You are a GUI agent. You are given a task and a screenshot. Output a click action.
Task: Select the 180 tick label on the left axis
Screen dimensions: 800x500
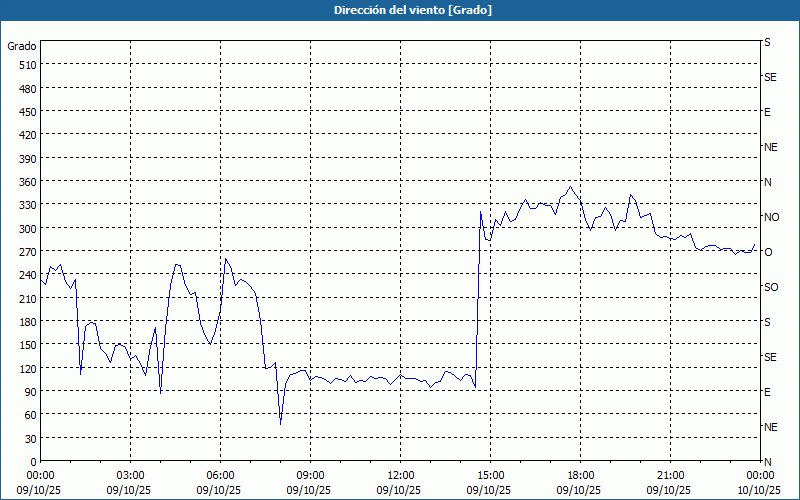coord(27,322)
